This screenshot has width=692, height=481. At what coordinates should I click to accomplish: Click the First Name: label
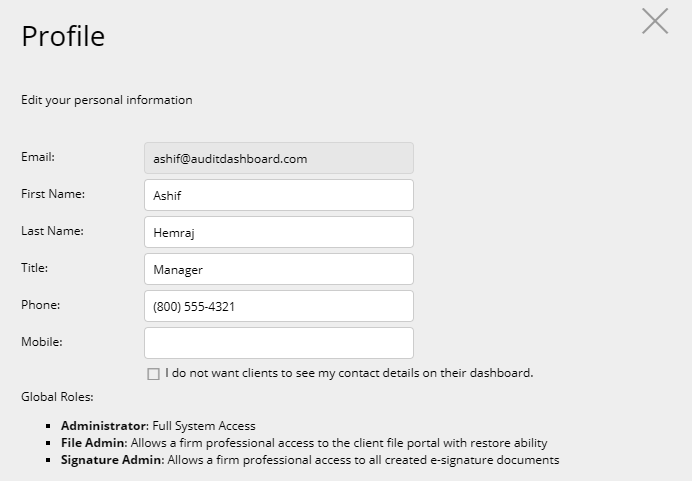pyautogui.click(x=53, y=194)
